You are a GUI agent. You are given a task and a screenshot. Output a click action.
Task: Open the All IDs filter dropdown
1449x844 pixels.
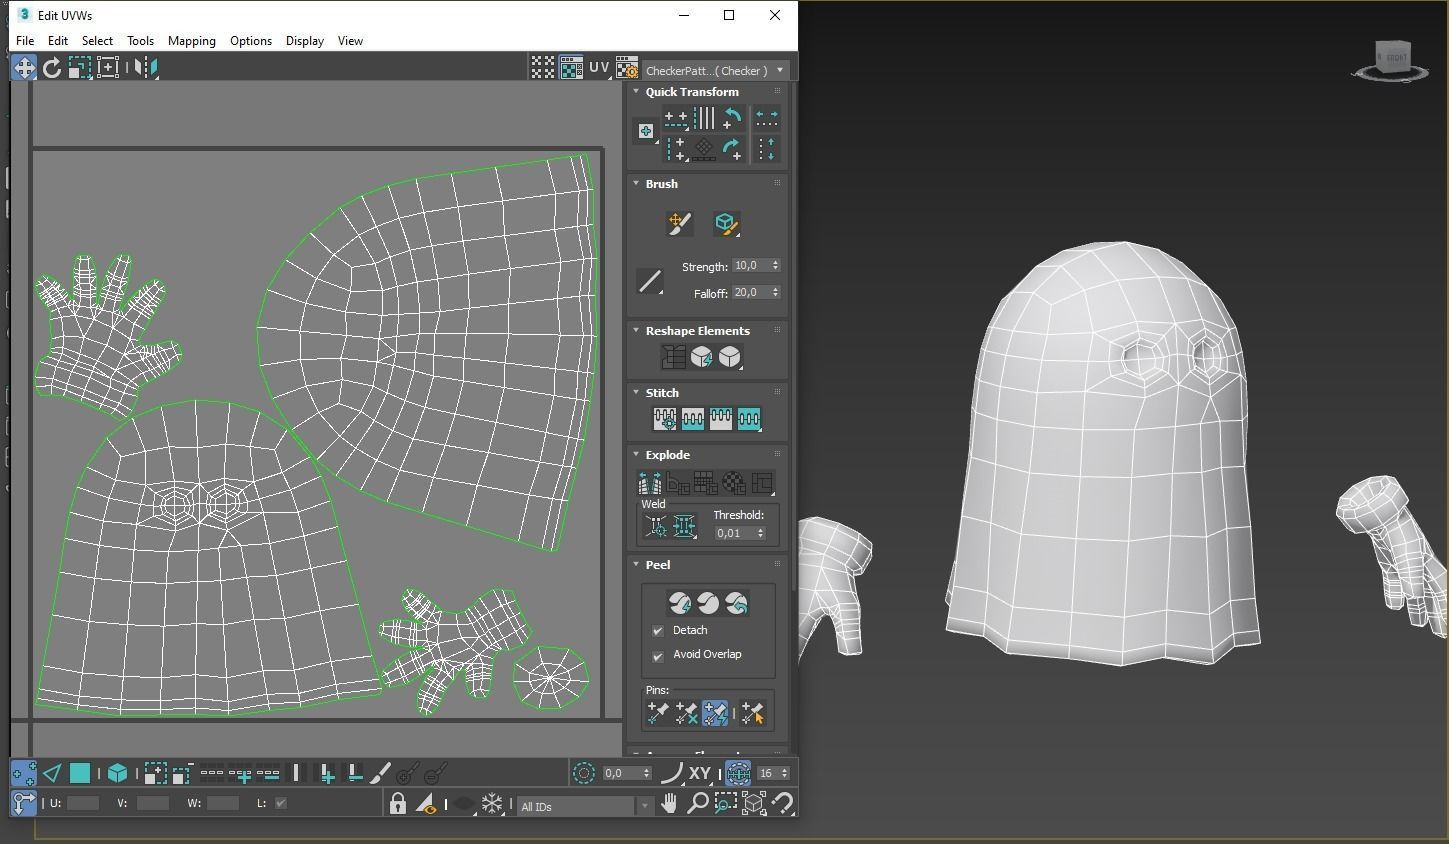click(644, 806)
